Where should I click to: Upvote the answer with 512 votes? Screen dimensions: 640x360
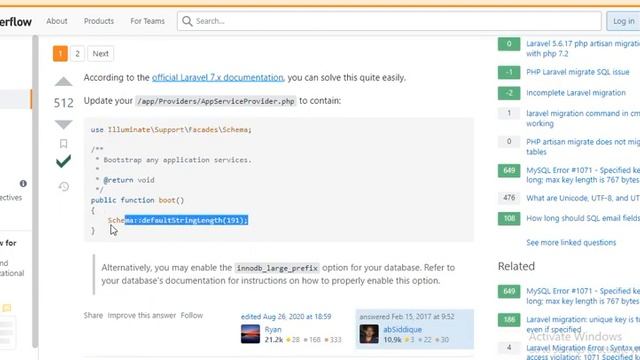click(63, 82)
